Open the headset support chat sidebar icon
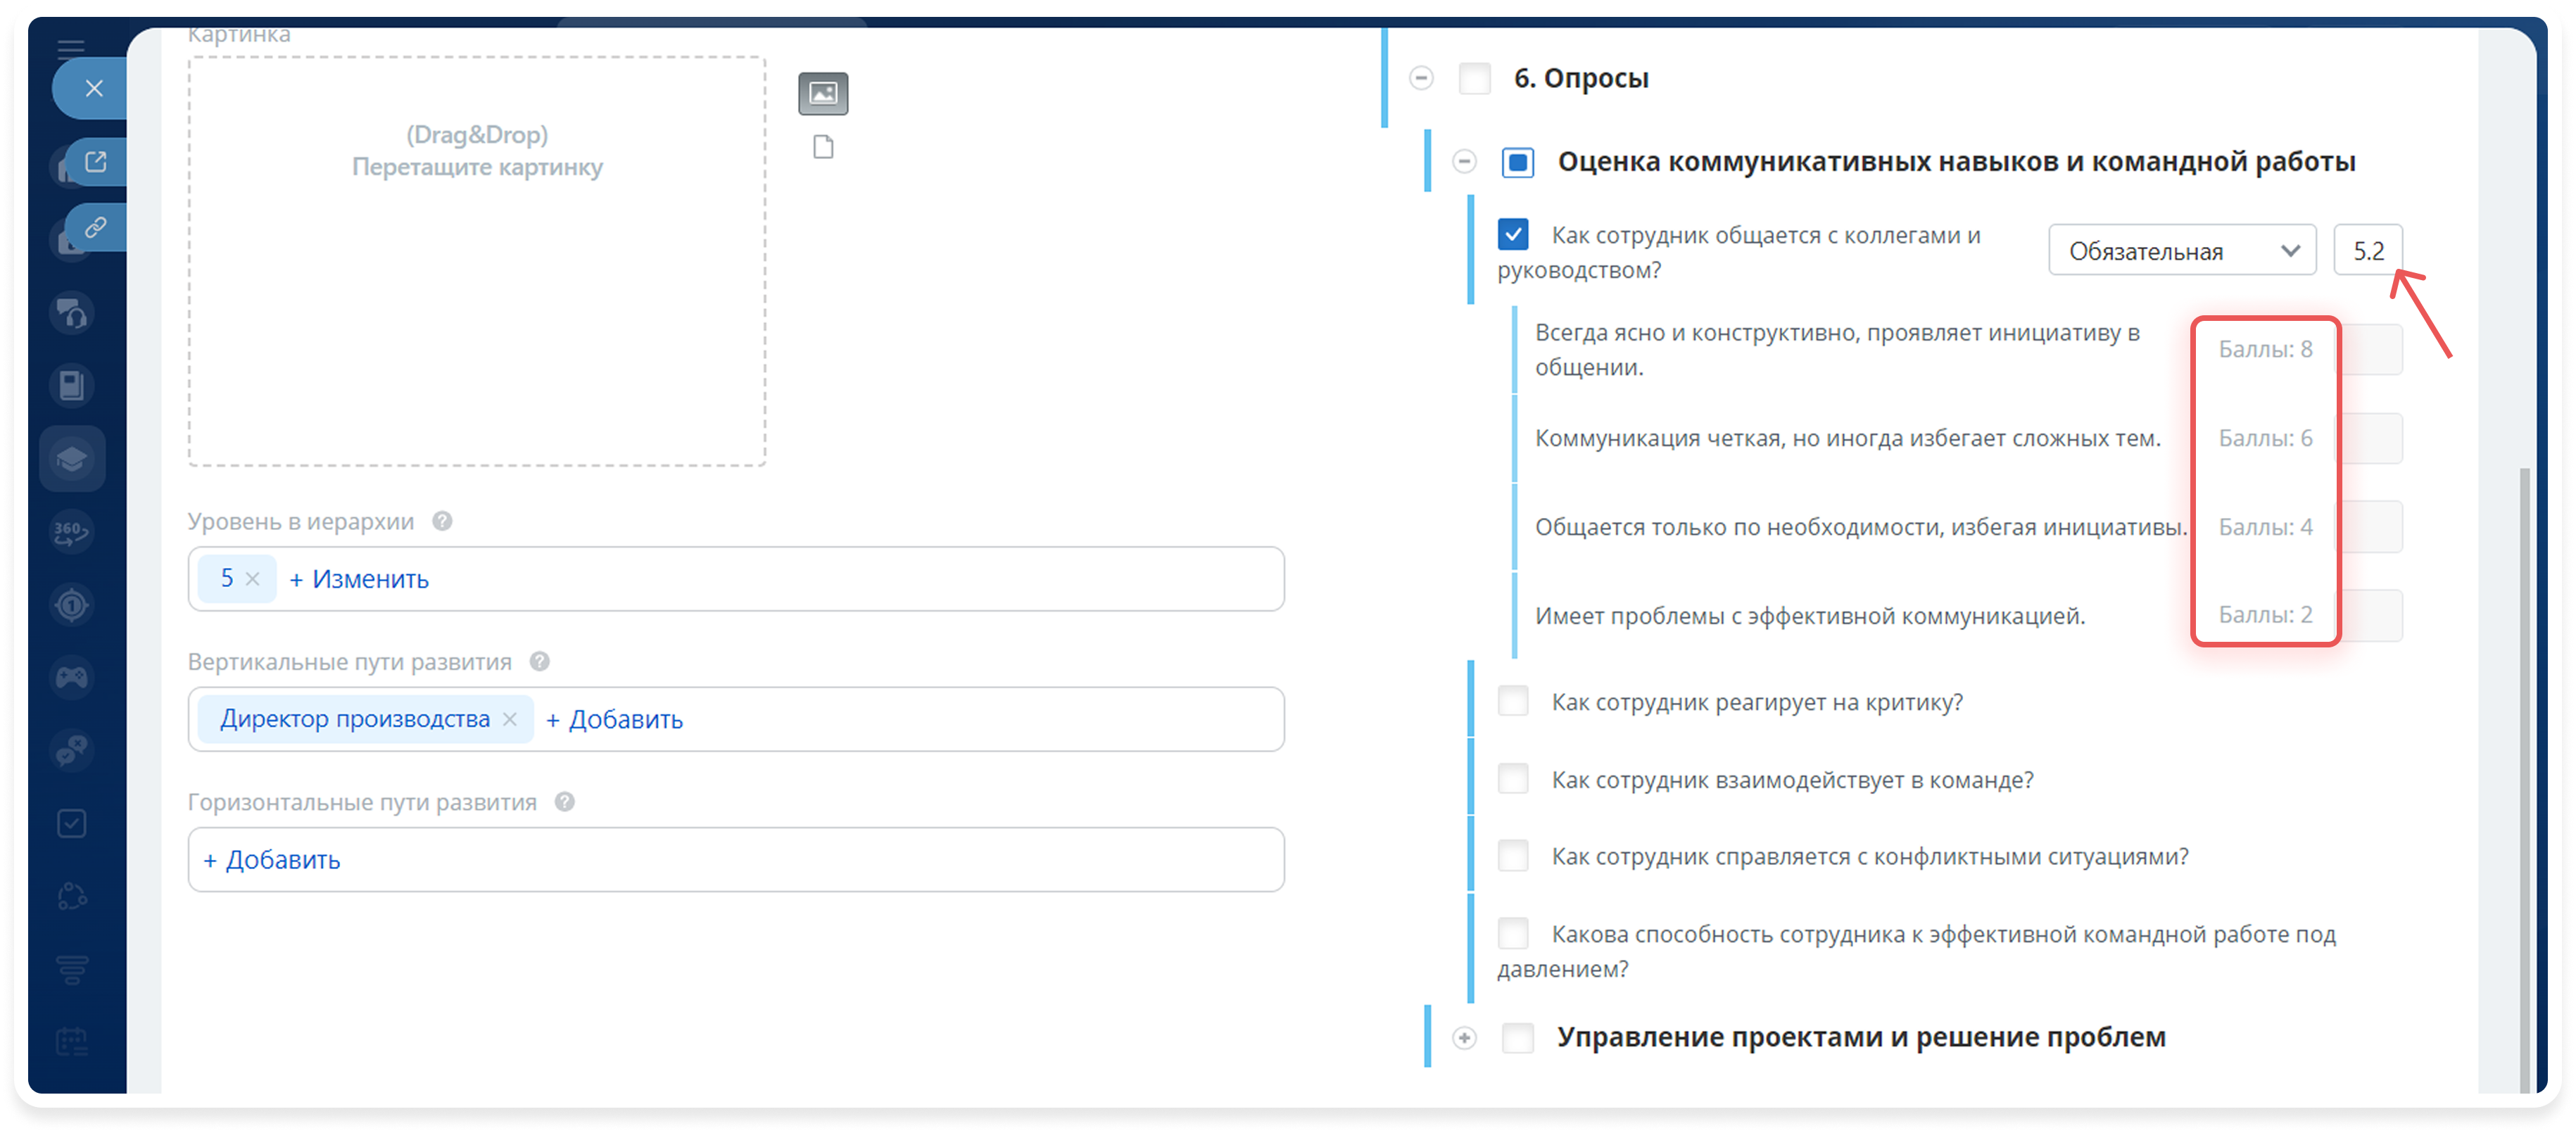 [x=72, y=314]
